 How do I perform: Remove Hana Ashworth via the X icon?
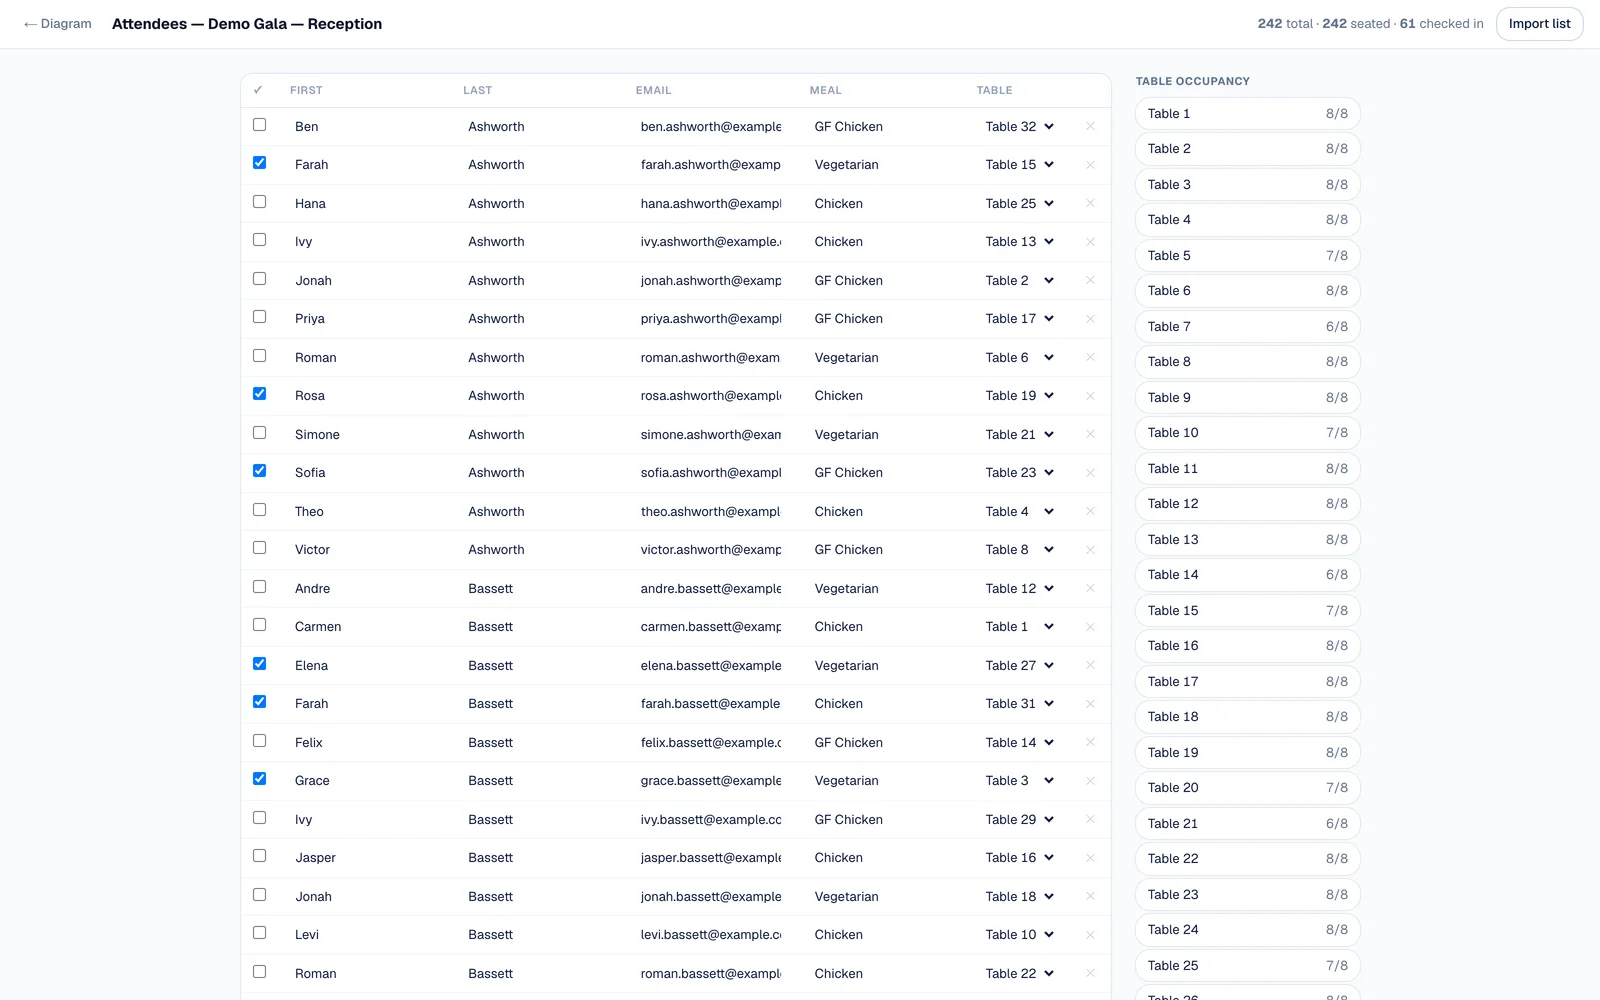1090,204
